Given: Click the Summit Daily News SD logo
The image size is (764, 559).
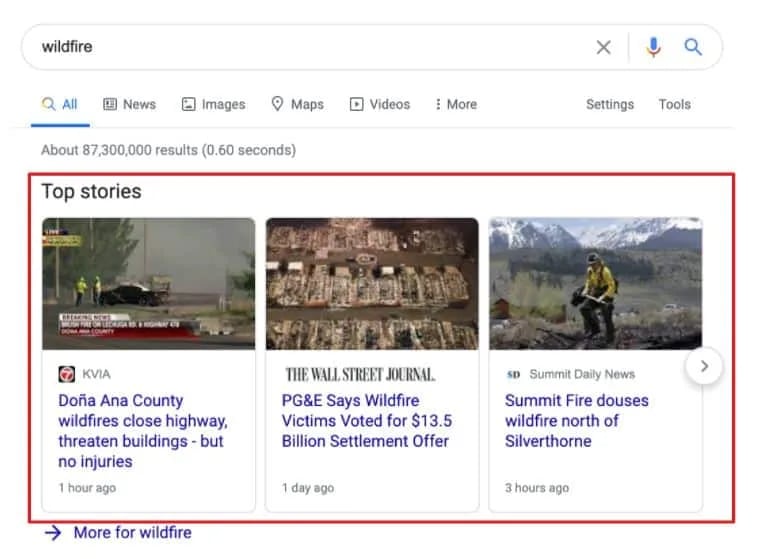Looking at the screenshot, I should pyautogui.click(x=513, y=374).
